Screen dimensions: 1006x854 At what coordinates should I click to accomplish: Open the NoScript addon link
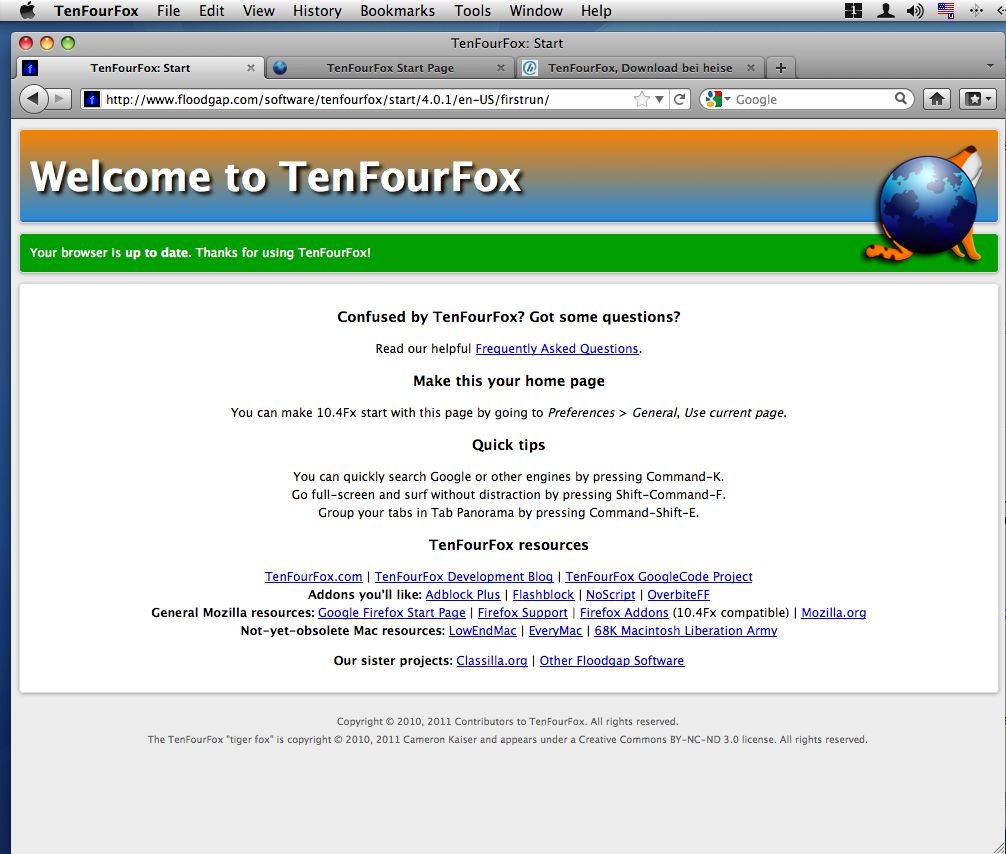tap(610, 594)
